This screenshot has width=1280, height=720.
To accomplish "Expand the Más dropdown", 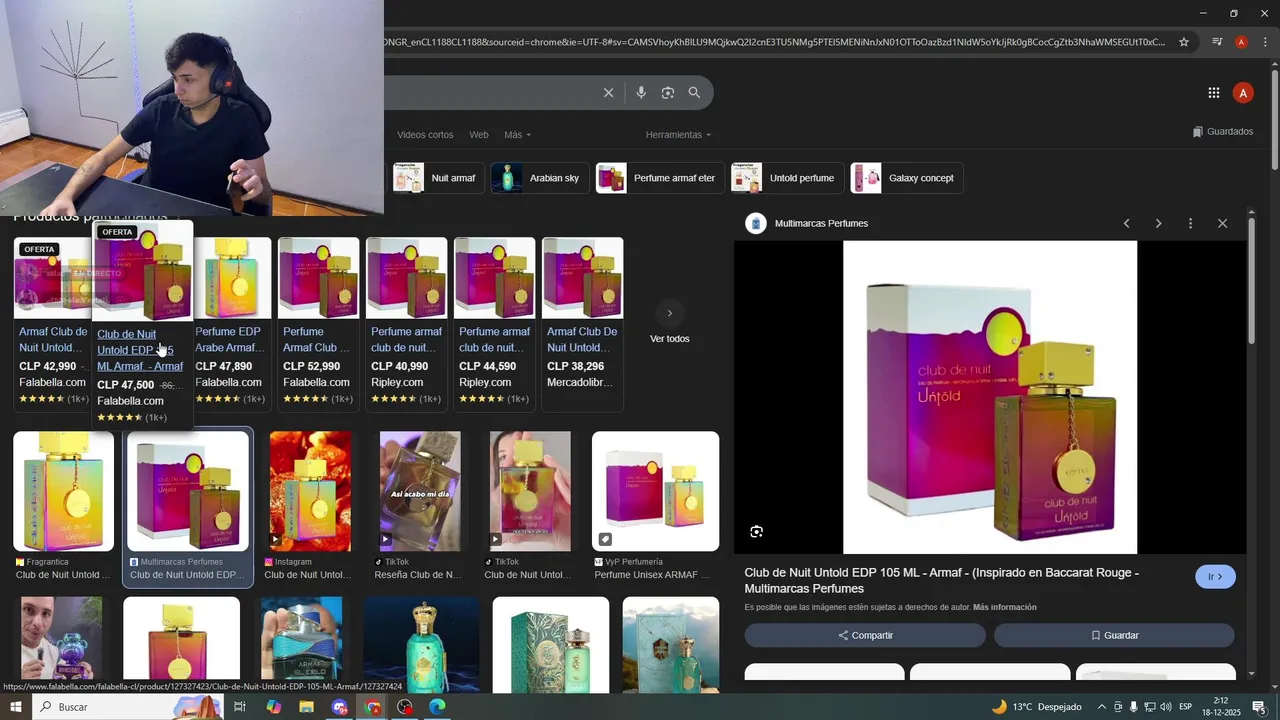I will tap(517, 135).
